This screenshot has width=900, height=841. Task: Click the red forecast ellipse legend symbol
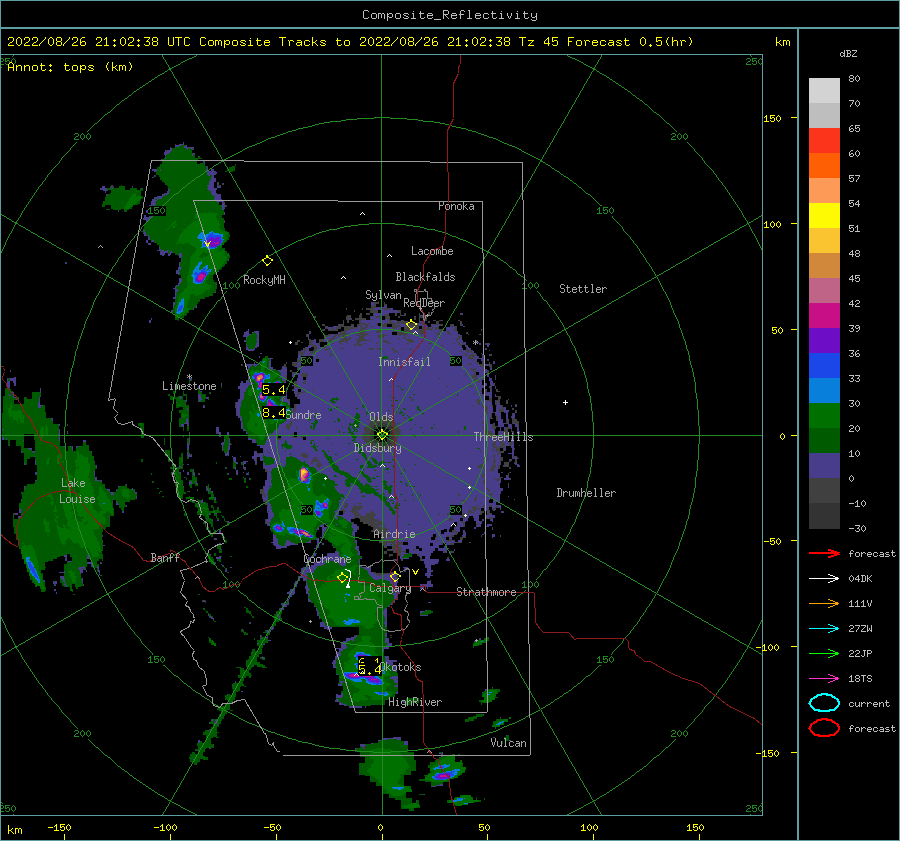(x=824, y=728)
